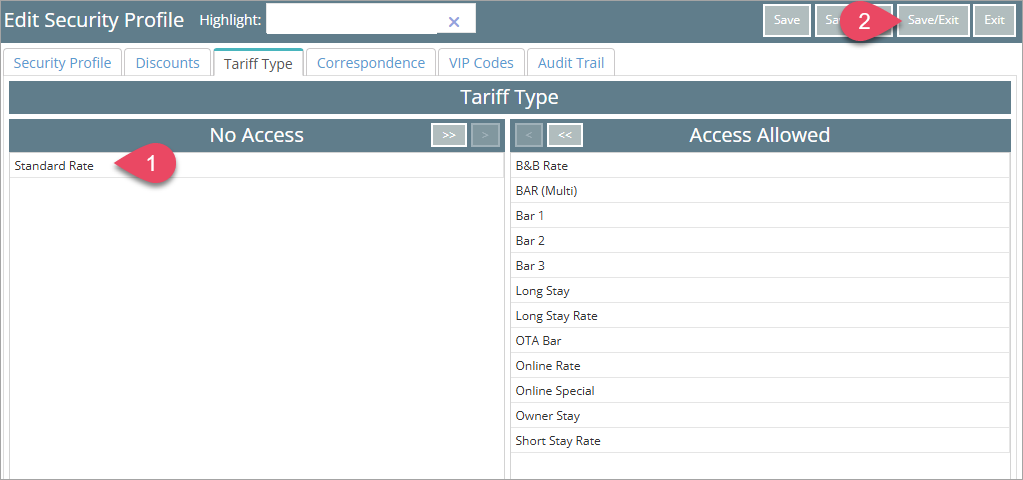
Task: View the Audit Trail tab
Action: click(571, 63)
